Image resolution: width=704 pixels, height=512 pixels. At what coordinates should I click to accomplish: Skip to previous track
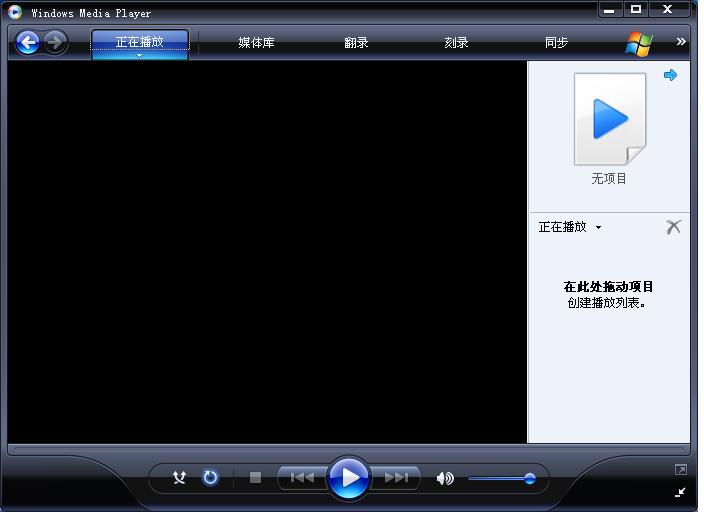(302, 477)
